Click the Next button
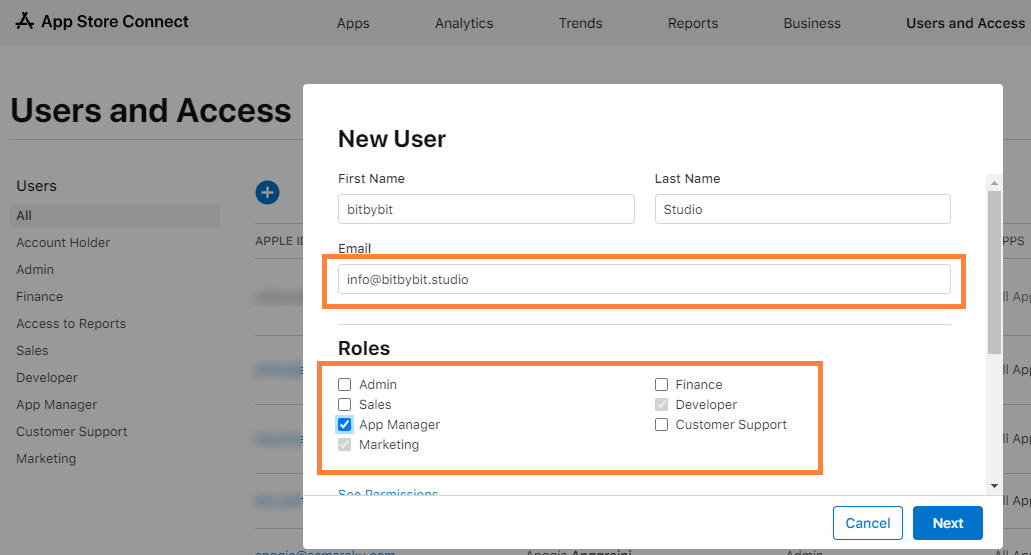 coord(947,523)
